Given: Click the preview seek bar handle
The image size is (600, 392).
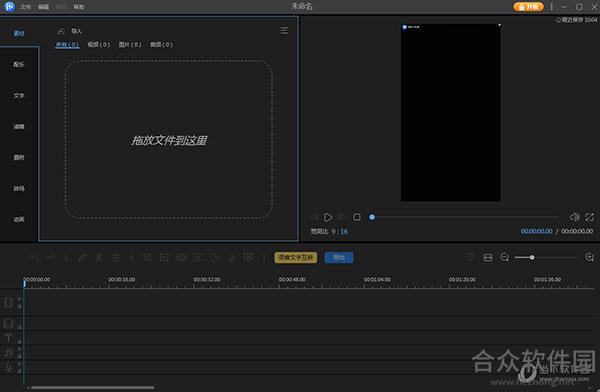Looking at the screenshot, I should 372,217.
